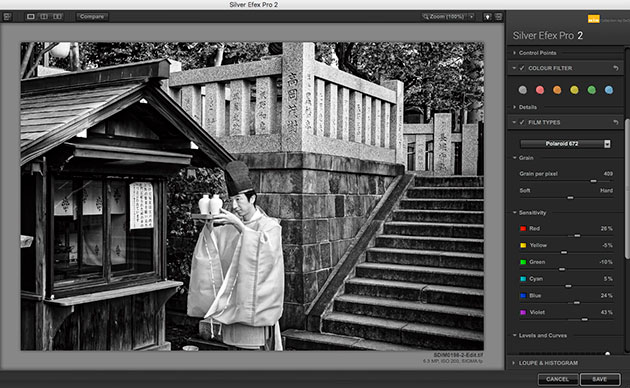Adjust the Blue sensitivity slider
630x388 pixels.
point(577,302)
